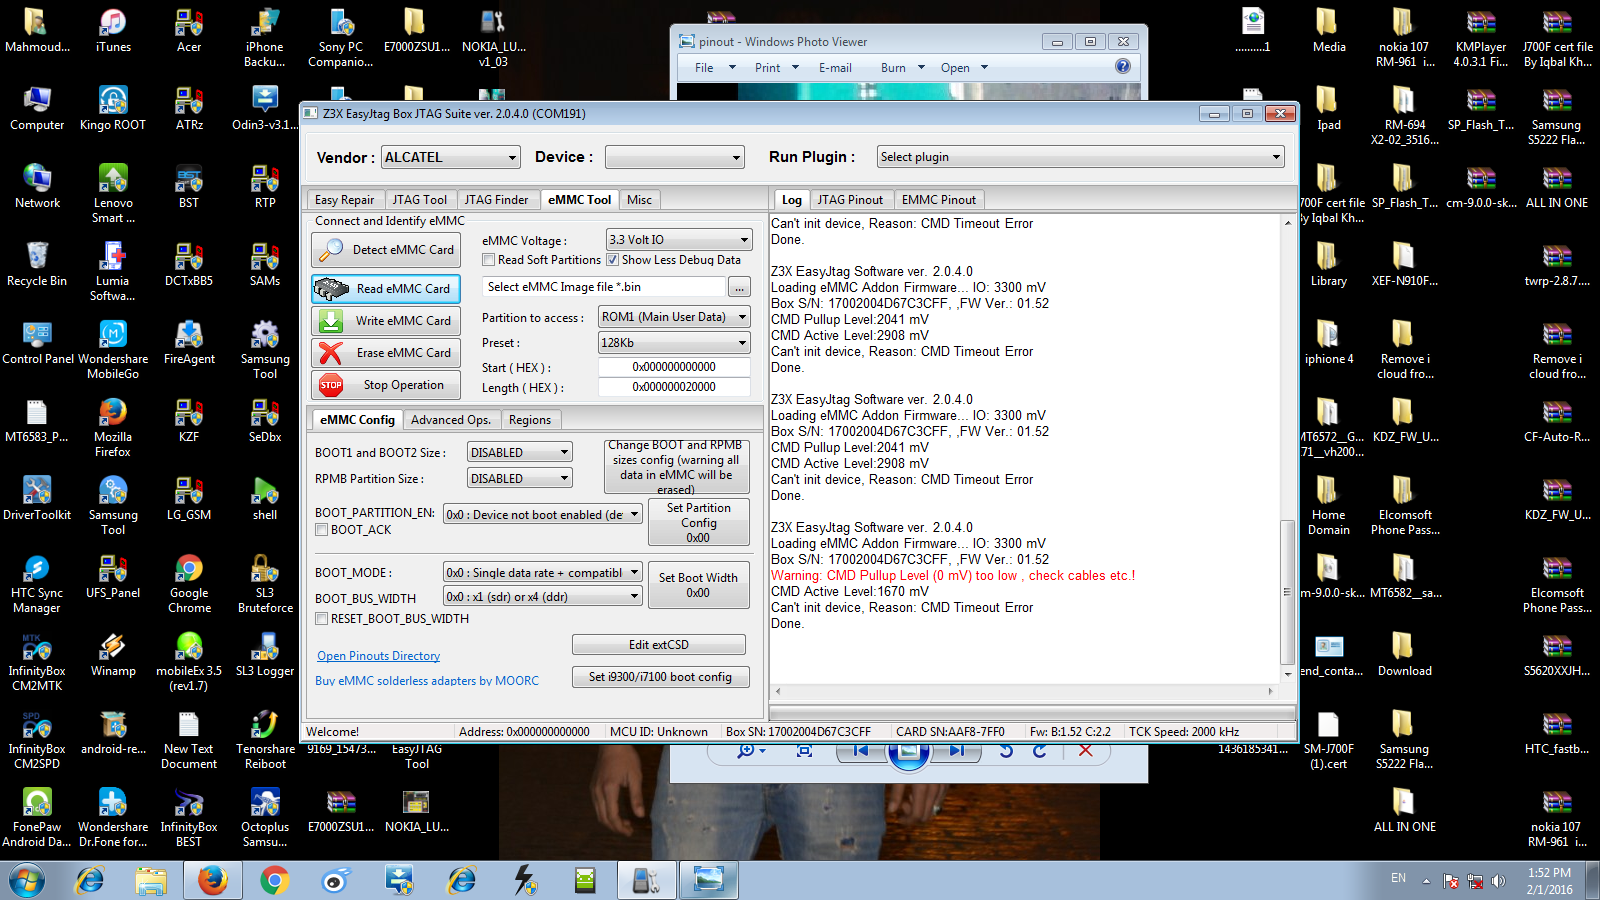Open Winamp desktop icon
Viewport: 1600px width, 900px height.
click(113, 655)
